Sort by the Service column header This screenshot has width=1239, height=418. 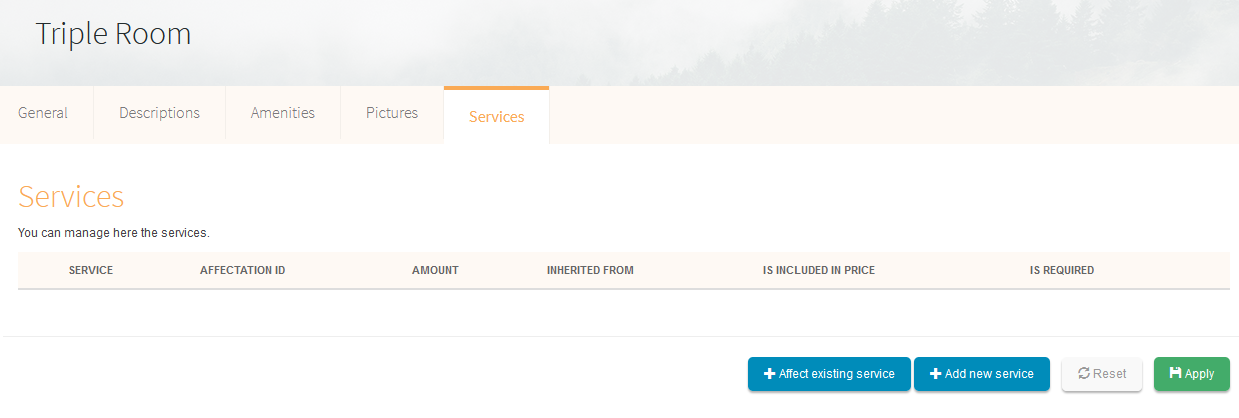tap(90, 270)
